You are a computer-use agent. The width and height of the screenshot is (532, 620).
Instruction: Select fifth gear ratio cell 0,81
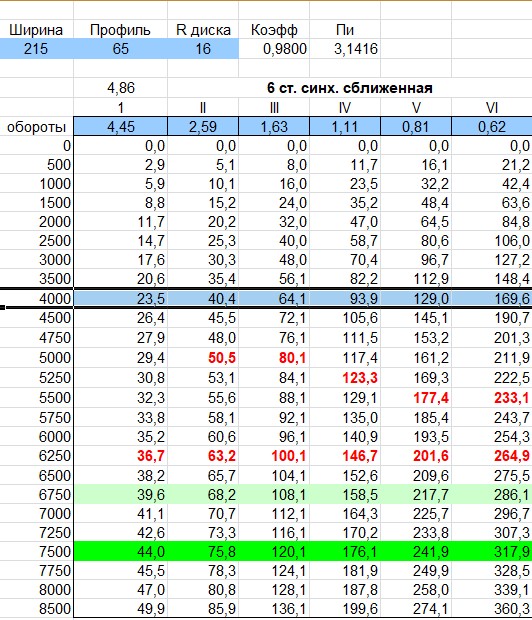[x=416, y=127]
